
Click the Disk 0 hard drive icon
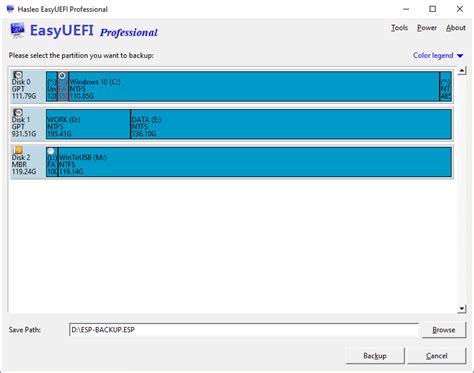[x=18, y=75]
